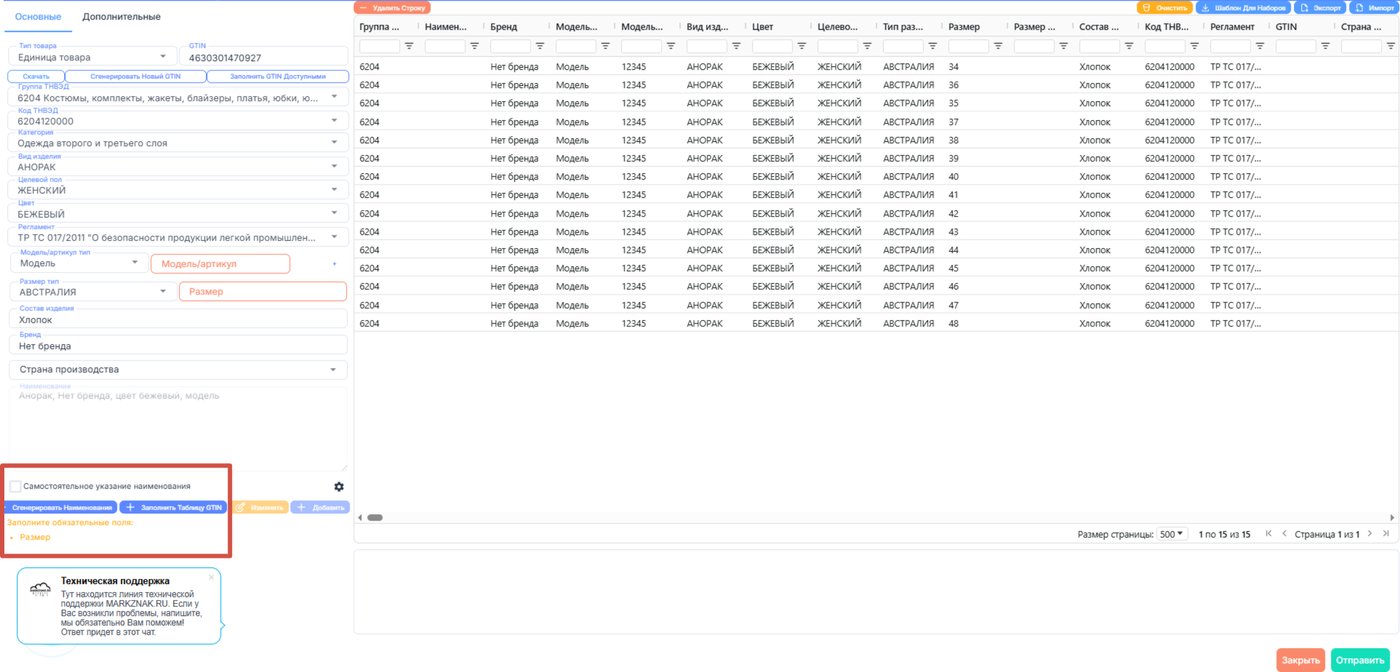Screen dimensions: 1400x672
Task: Click the horizontal scrollbar under the table
Action: coord(375,518)
